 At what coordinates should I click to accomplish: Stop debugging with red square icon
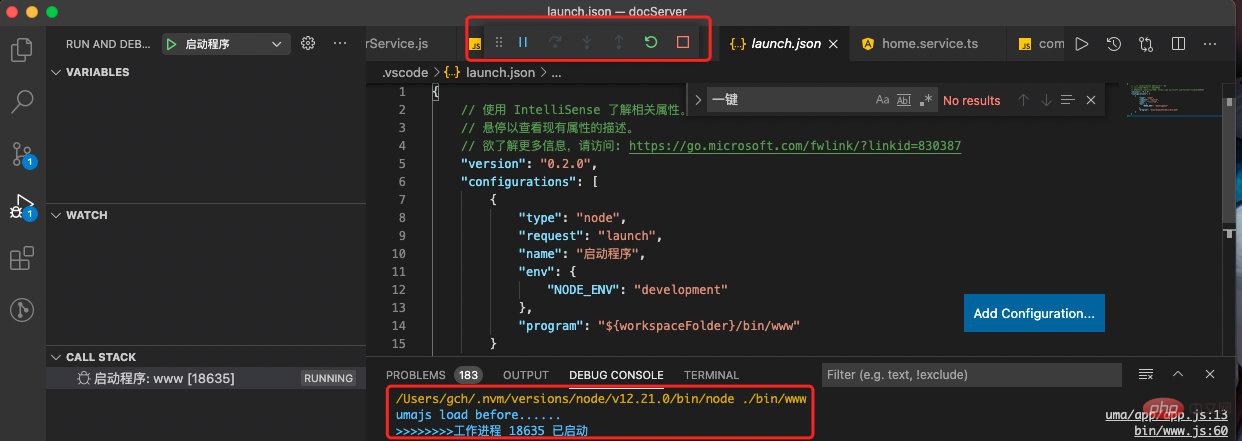(x=683, y=43)
